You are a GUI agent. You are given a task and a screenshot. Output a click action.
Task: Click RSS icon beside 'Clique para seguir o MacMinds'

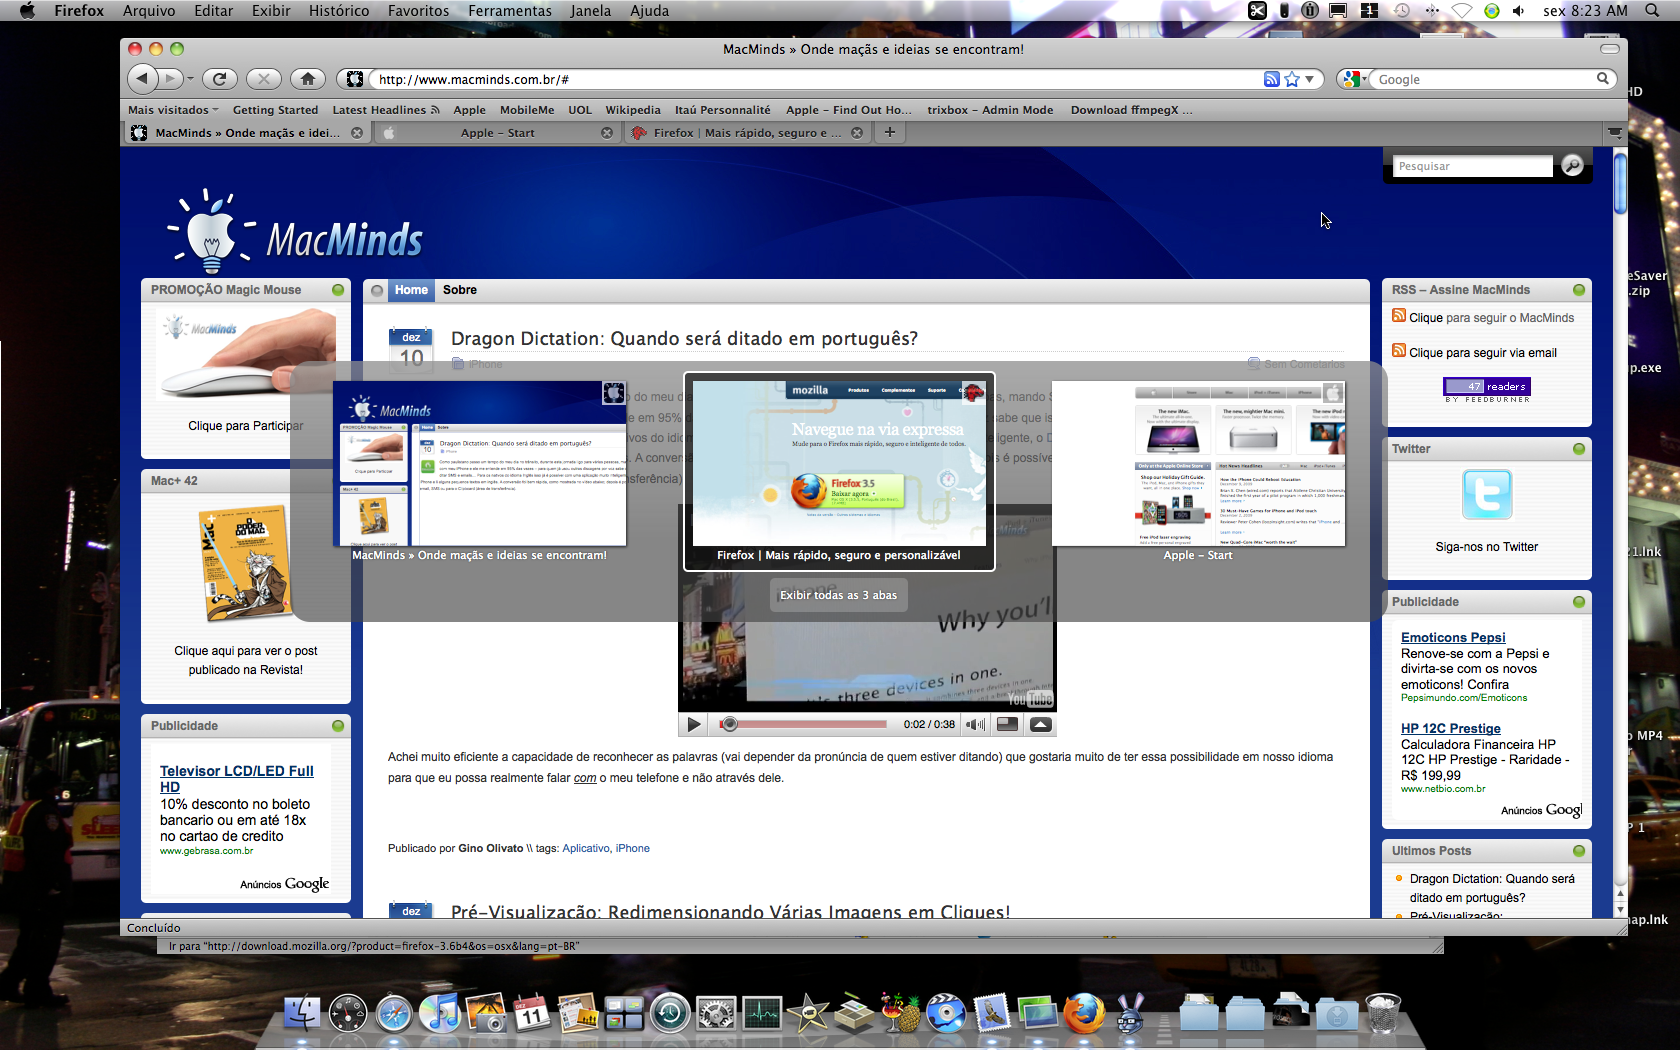(x=1399, y=316)
